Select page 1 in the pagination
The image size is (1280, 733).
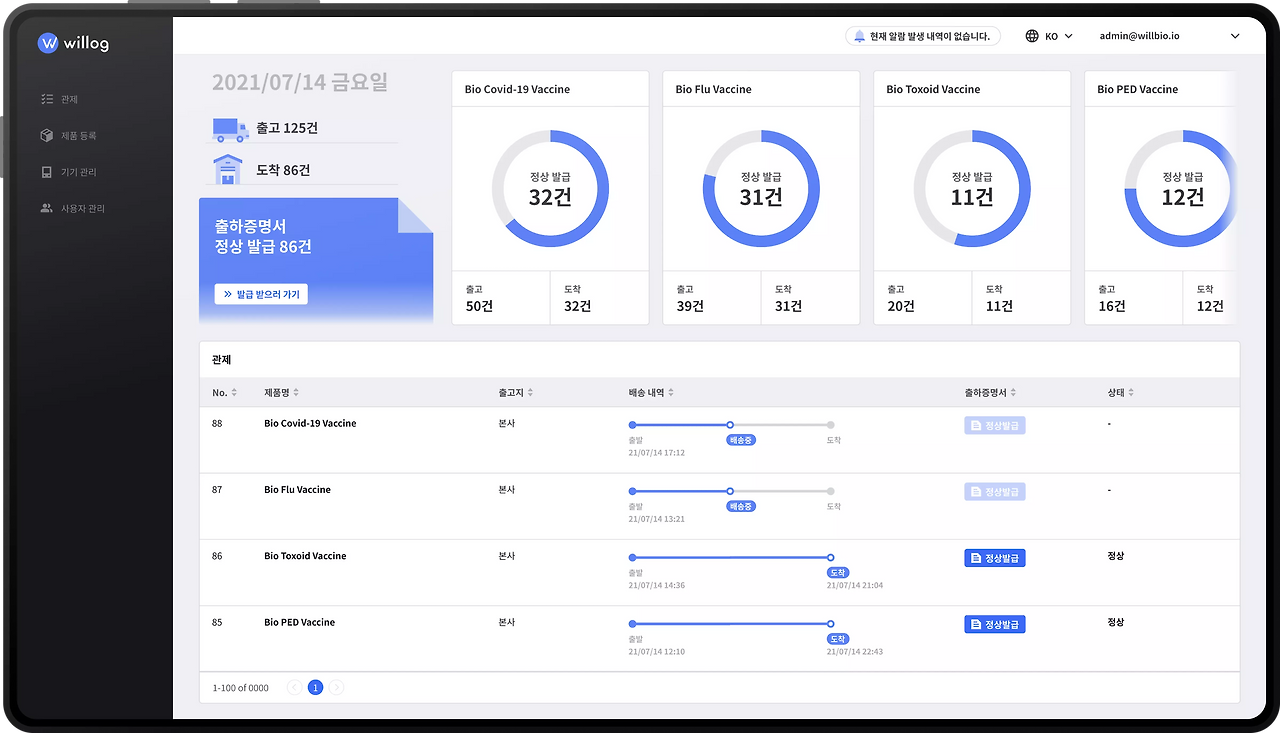315,688
